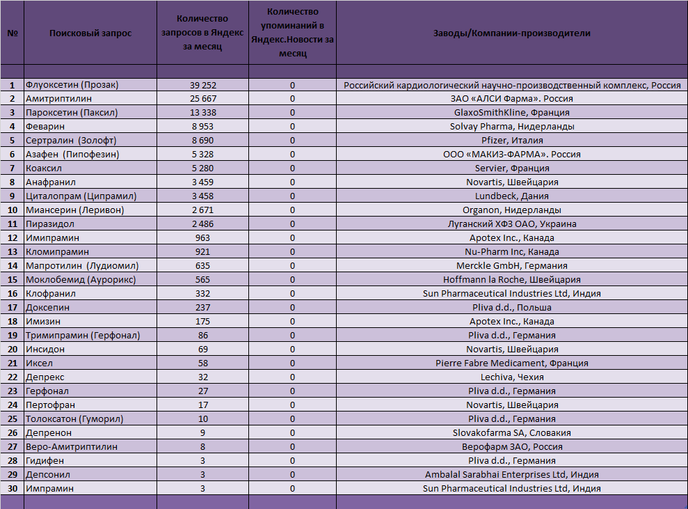688x509 pixels.
Task: Click the cell 'Organon, Нидерланды'
Action: (x=512, y=210)
